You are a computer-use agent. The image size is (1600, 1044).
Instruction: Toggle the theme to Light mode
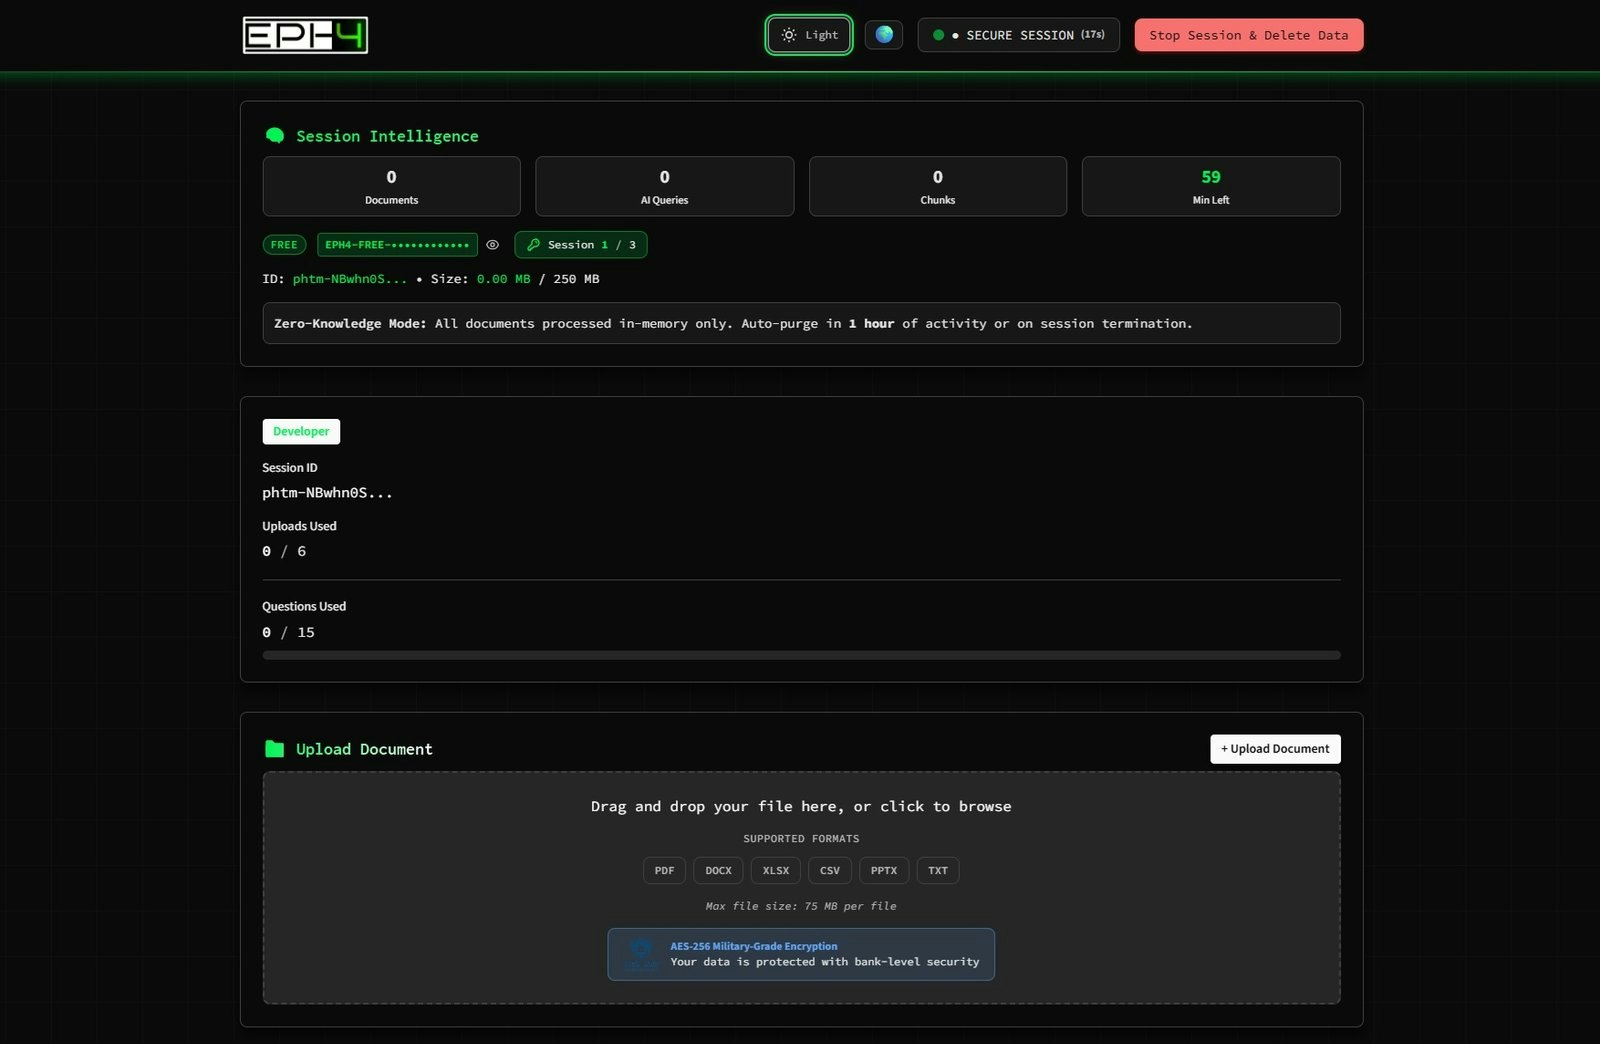pos(808,34)
